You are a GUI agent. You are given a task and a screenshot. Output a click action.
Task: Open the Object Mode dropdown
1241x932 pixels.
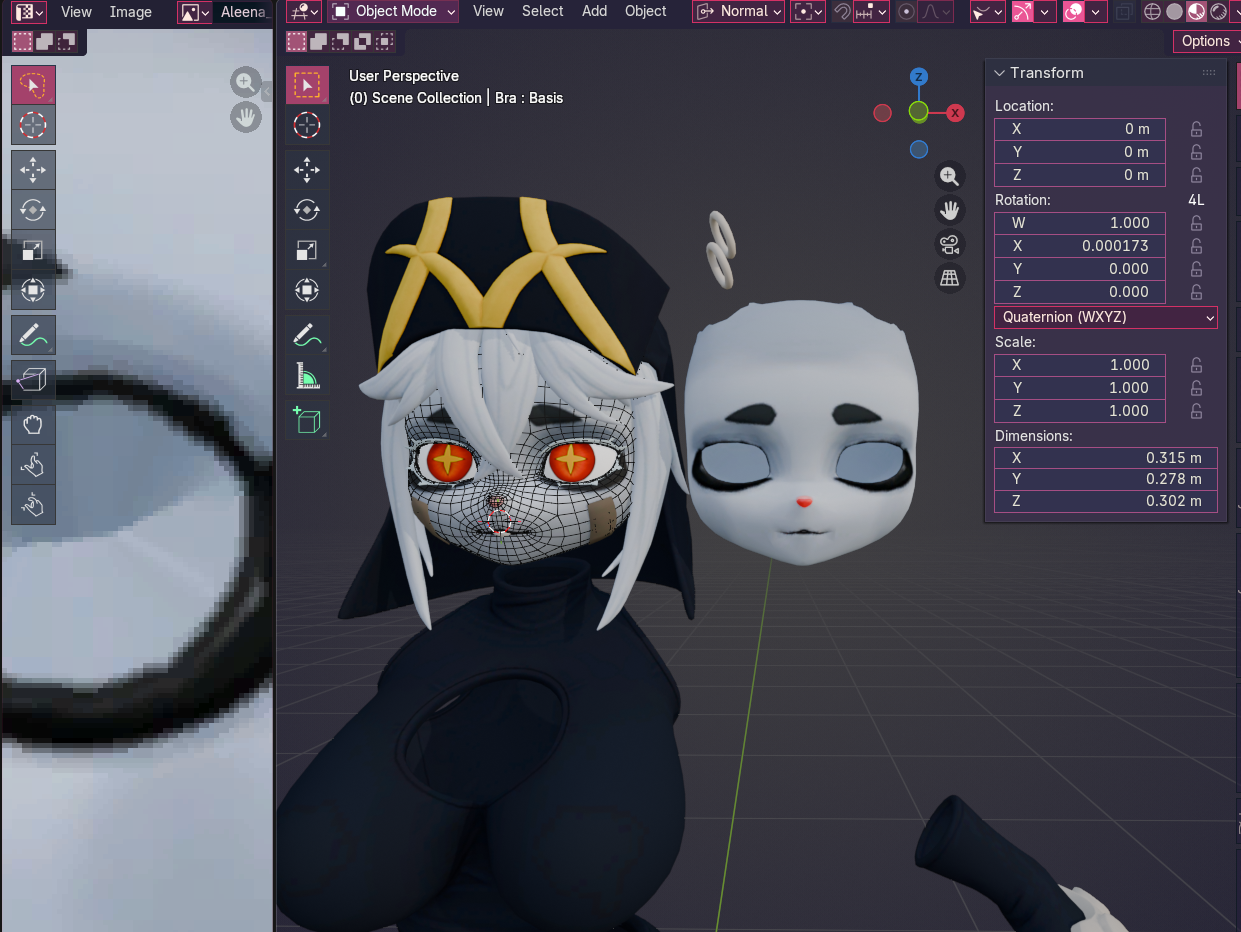click(394, 12)
